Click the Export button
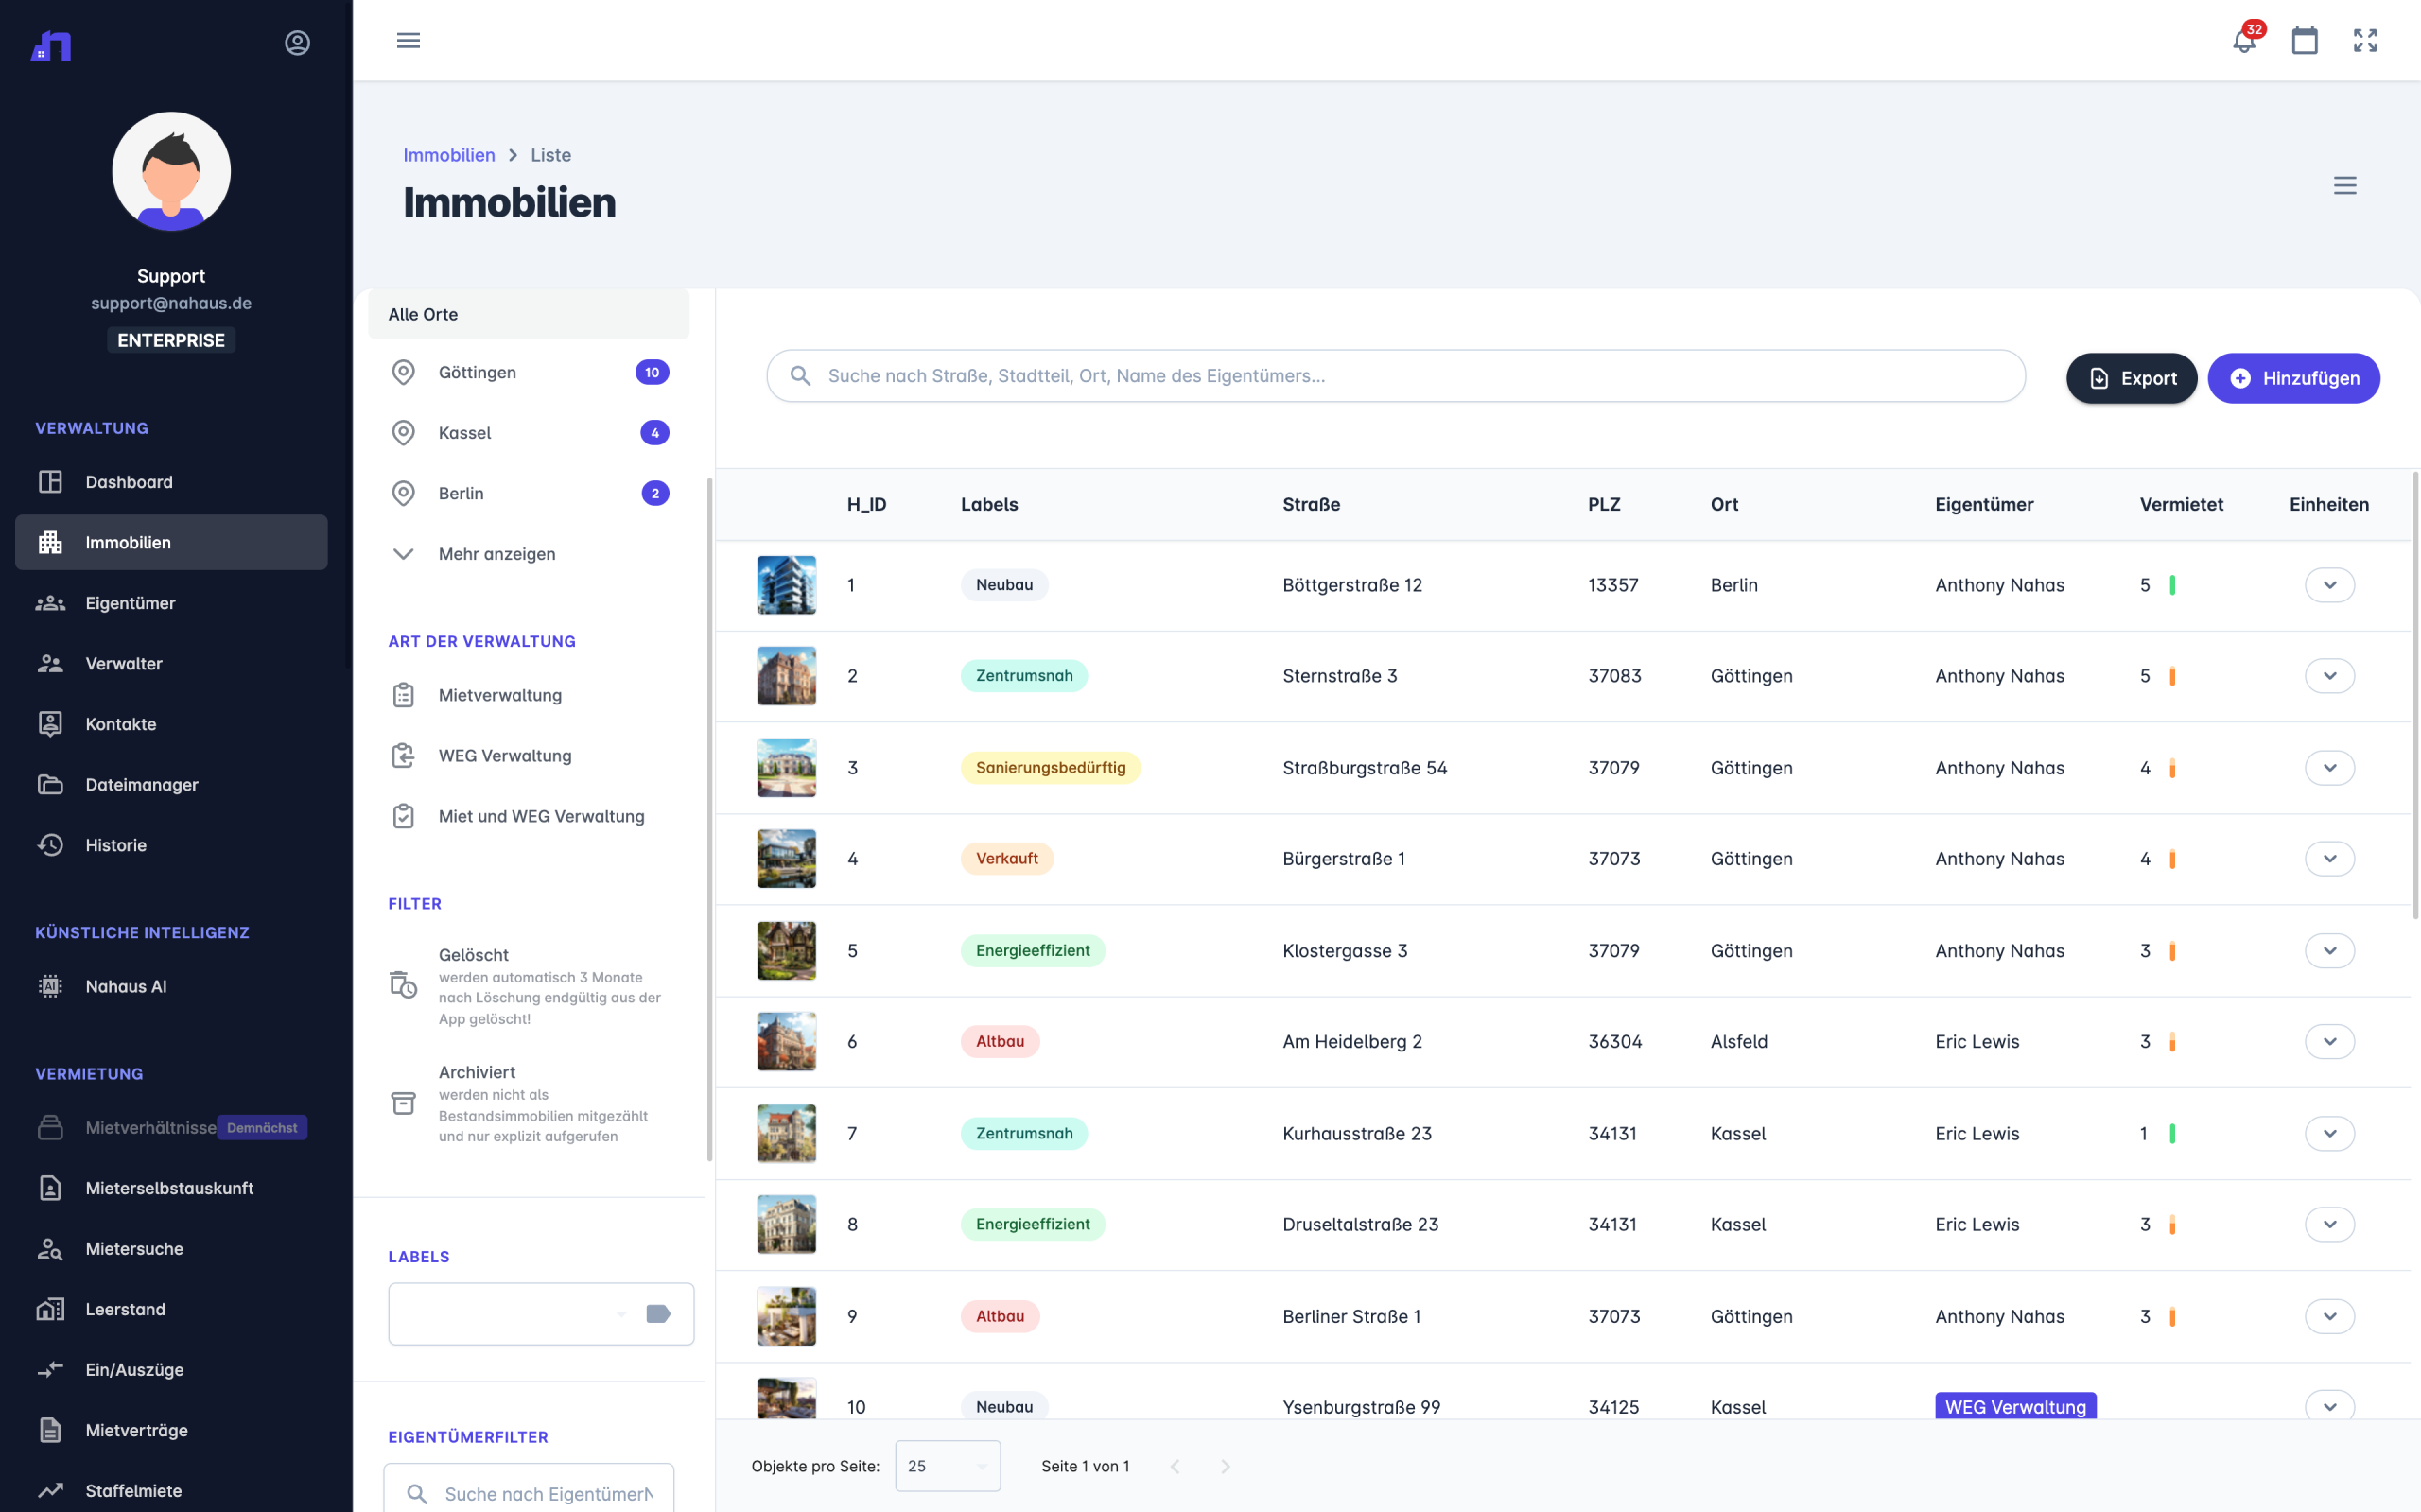The width and height of the screenshot is (2421, 1512). [2131, 378]
